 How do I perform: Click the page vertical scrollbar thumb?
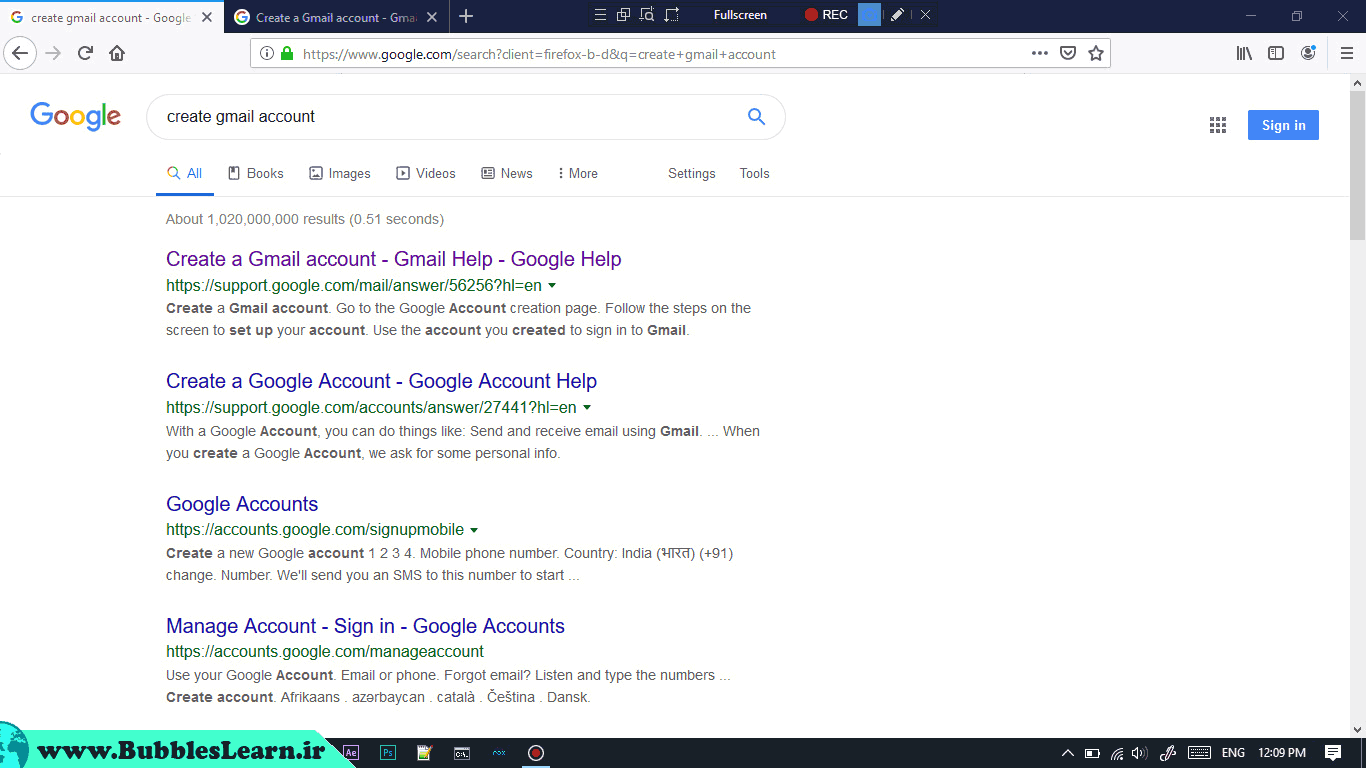point(1357,165)
